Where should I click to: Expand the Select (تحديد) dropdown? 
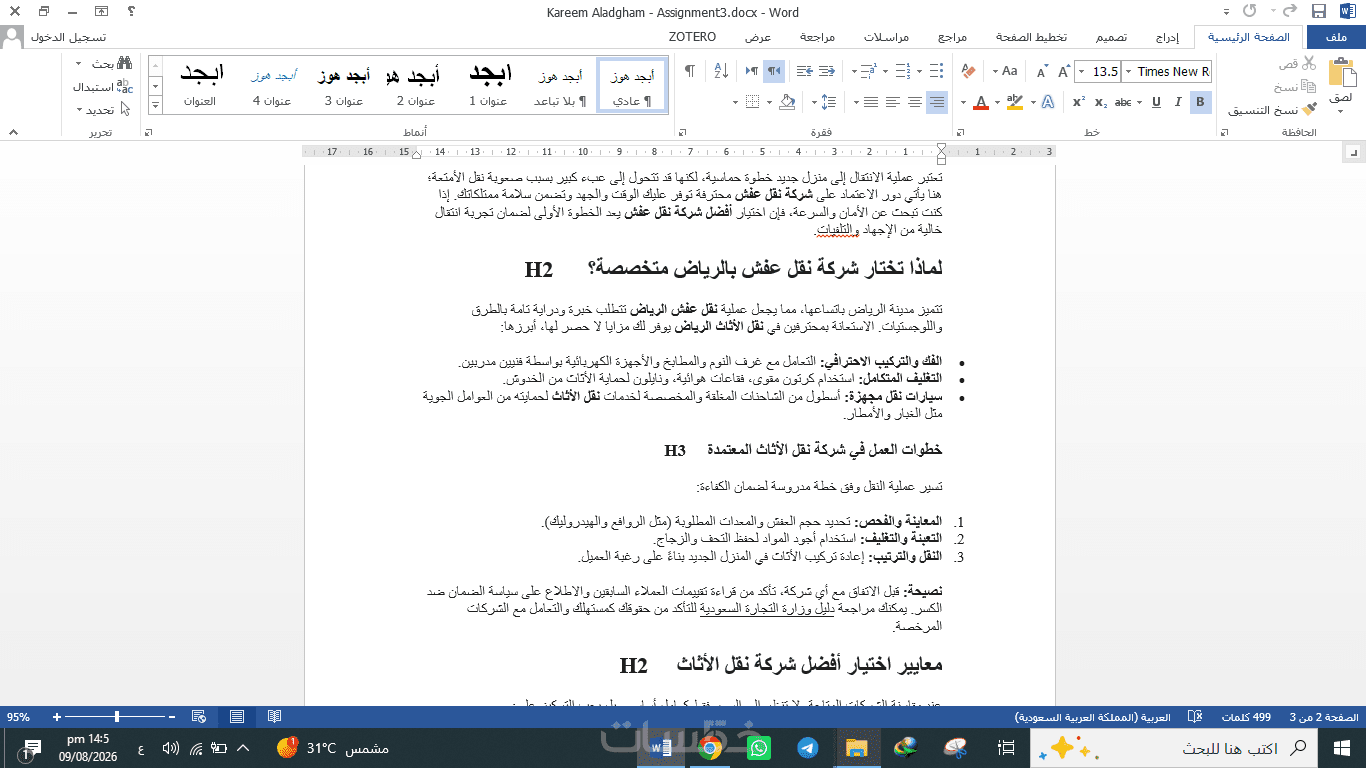79,110
